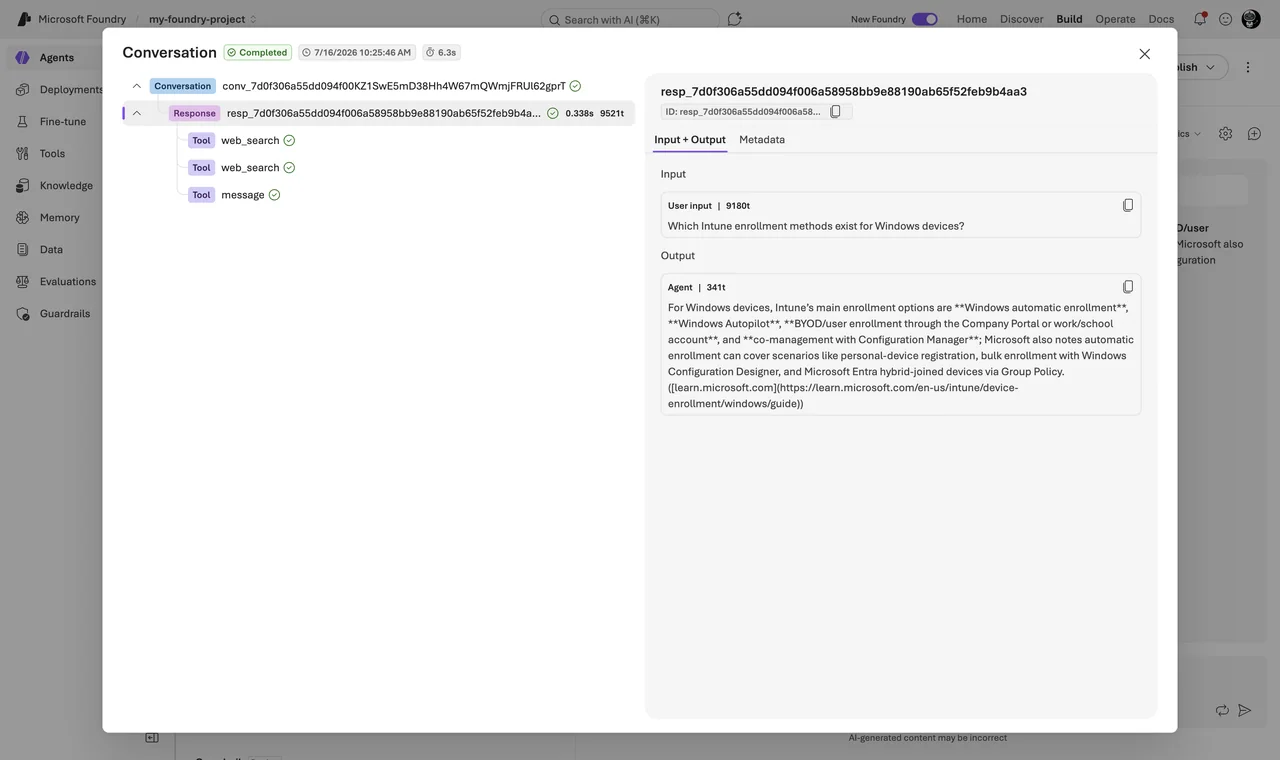This screenshot has width=1280, height=760.
Task: Click the 'Which Intune enrollment methods' input text
Action: (816, 226)
